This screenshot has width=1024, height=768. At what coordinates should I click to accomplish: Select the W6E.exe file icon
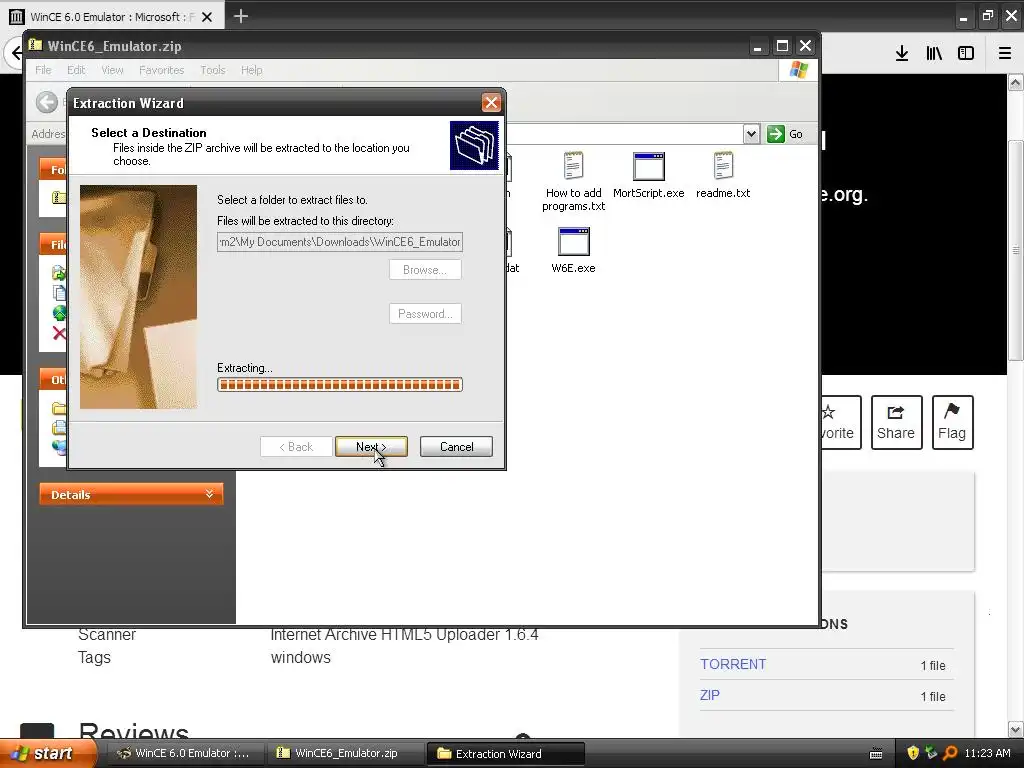573,250
